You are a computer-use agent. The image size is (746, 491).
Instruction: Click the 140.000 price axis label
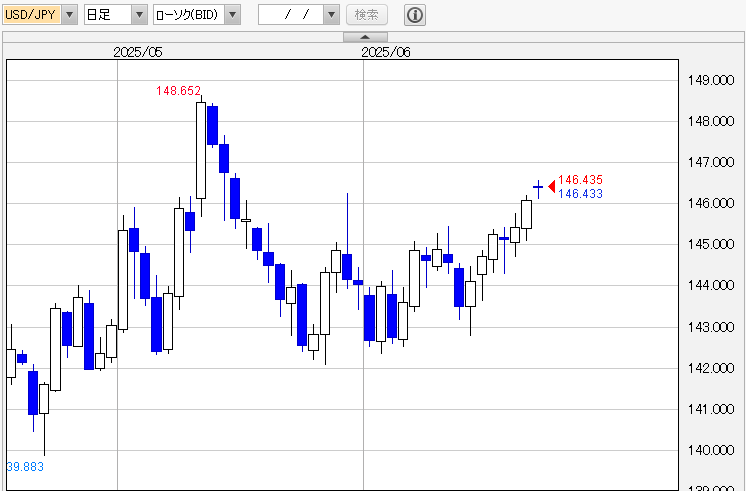(711, 450)
